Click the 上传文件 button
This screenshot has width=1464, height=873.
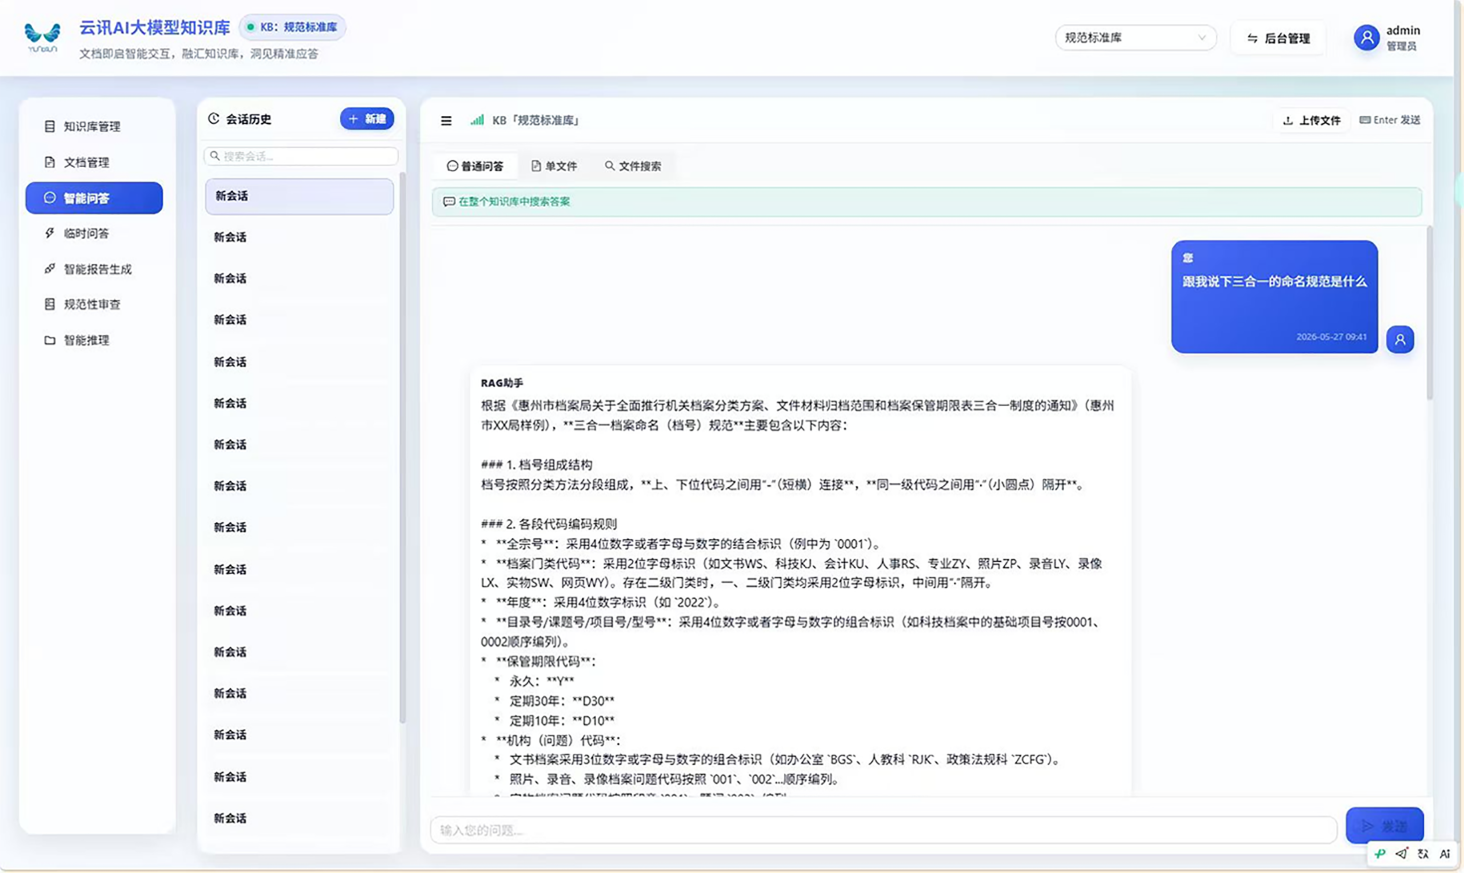(x=1312, y=120)
